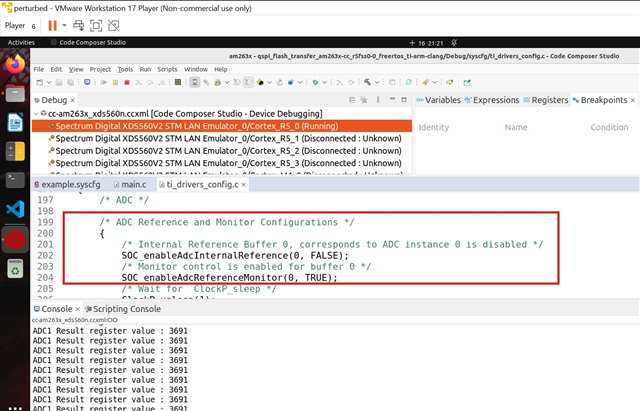
Task: Open File menu
Action: [x=39, y=69]
